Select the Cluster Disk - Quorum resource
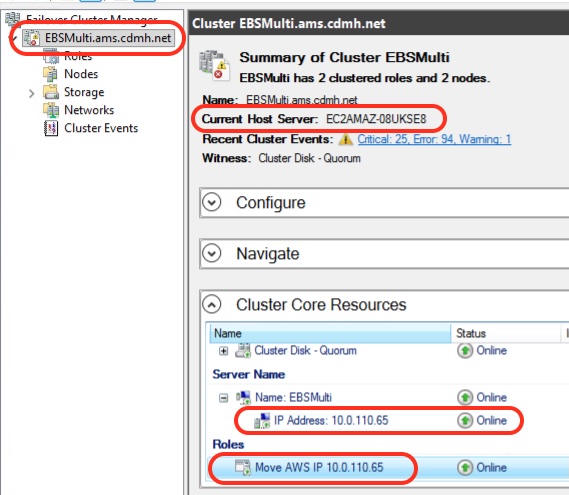The width and height of the screenshot is (569, 495). pyautogui.click(x=305, y=351)
